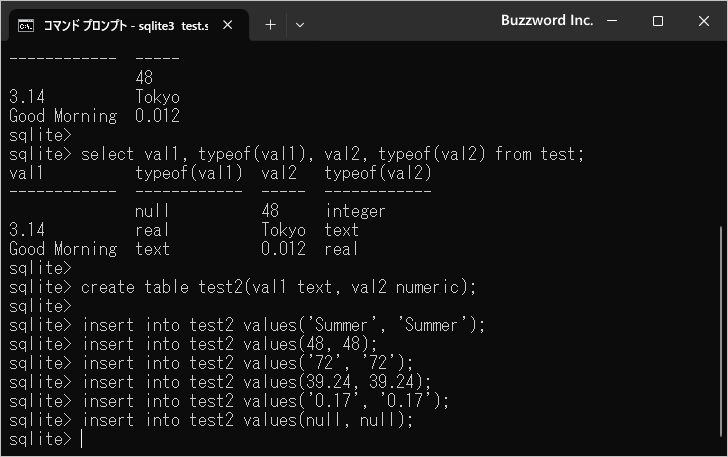Minimize the terminal window

(613, 21)
